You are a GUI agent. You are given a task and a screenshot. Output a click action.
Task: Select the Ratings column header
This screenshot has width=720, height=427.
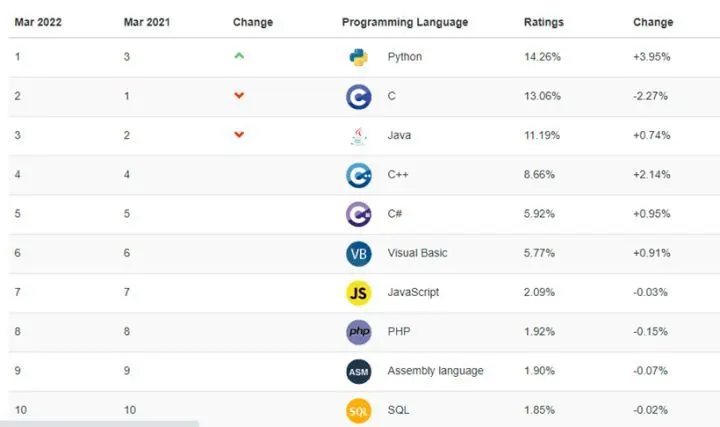tap(543, 22)
